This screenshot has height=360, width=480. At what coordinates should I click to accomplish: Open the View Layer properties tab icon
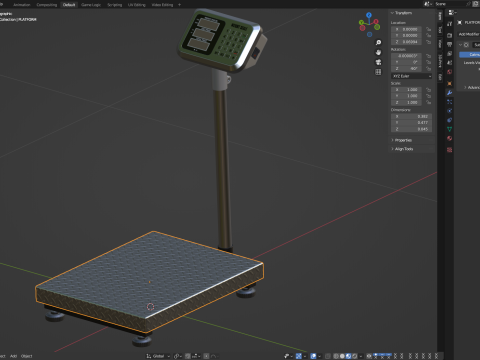tap(450, 54)
